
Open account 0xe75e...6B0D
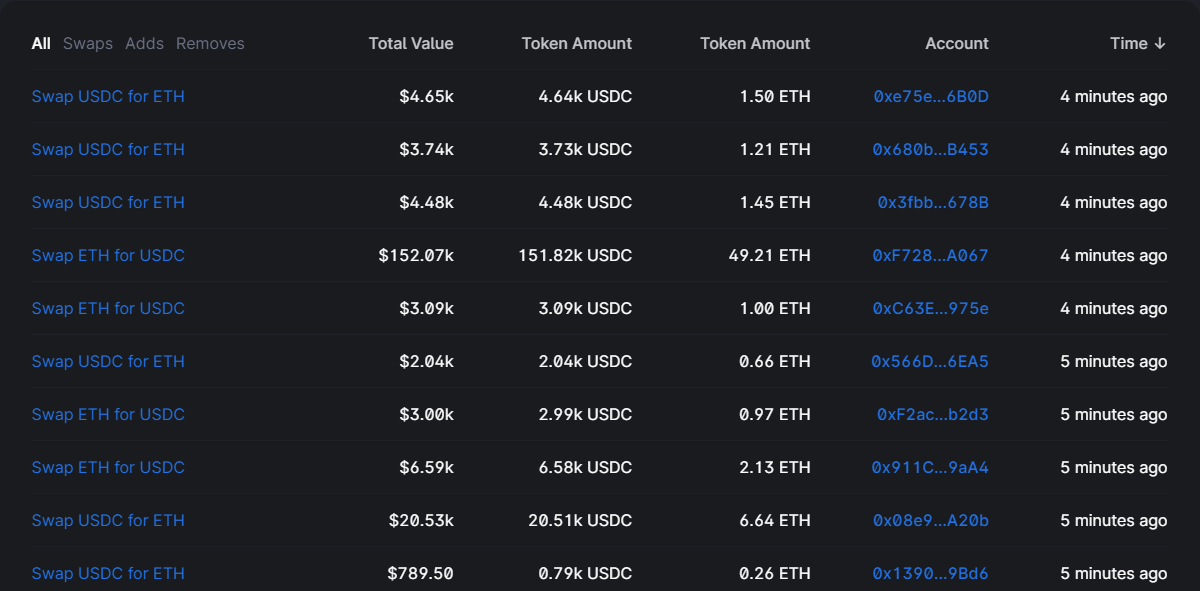931,96
